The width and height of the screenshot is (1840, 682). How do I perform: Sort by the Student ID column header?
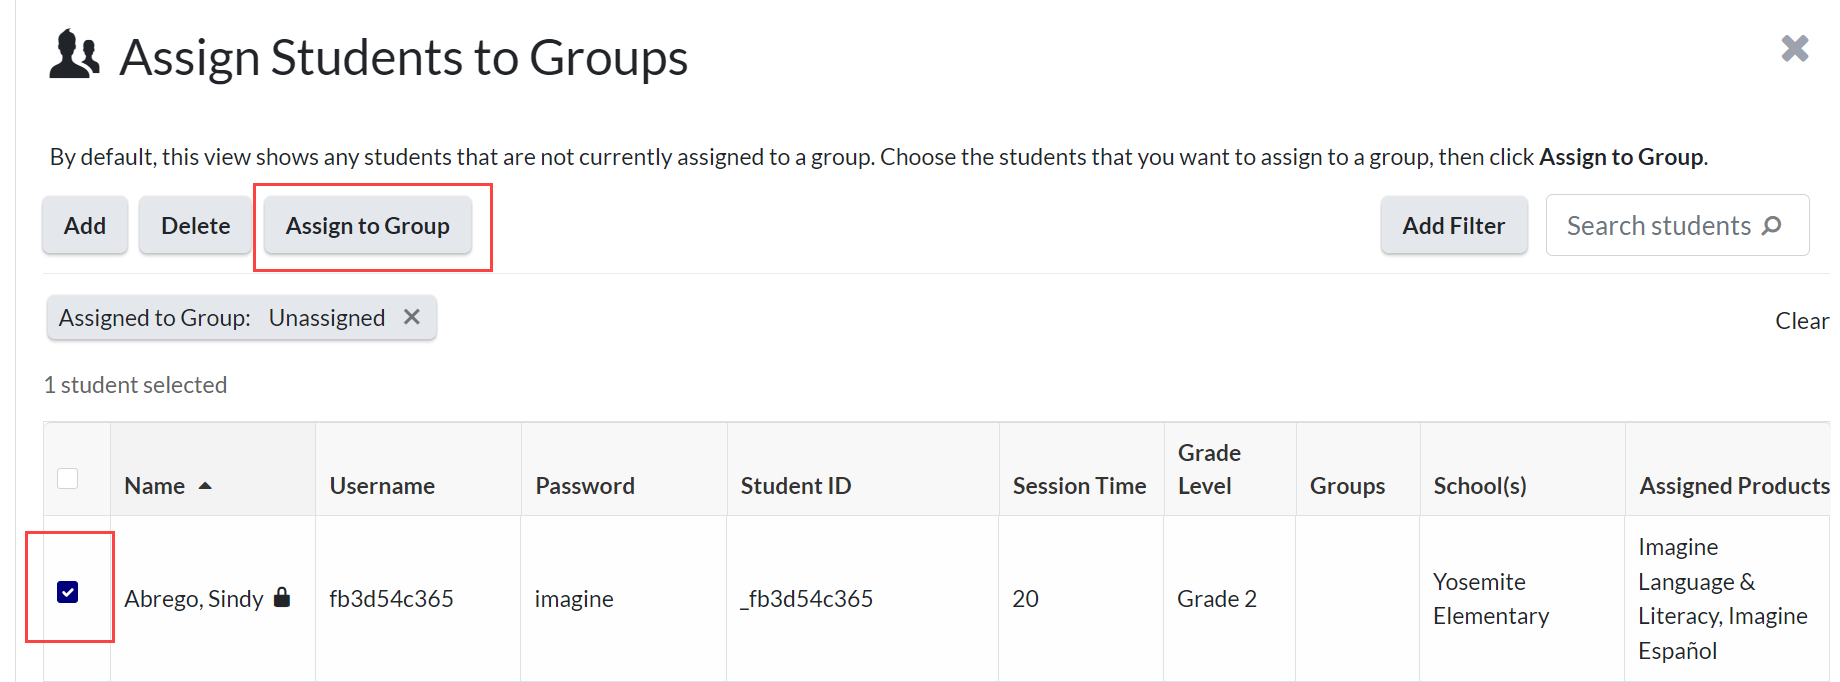pos(795,486)
